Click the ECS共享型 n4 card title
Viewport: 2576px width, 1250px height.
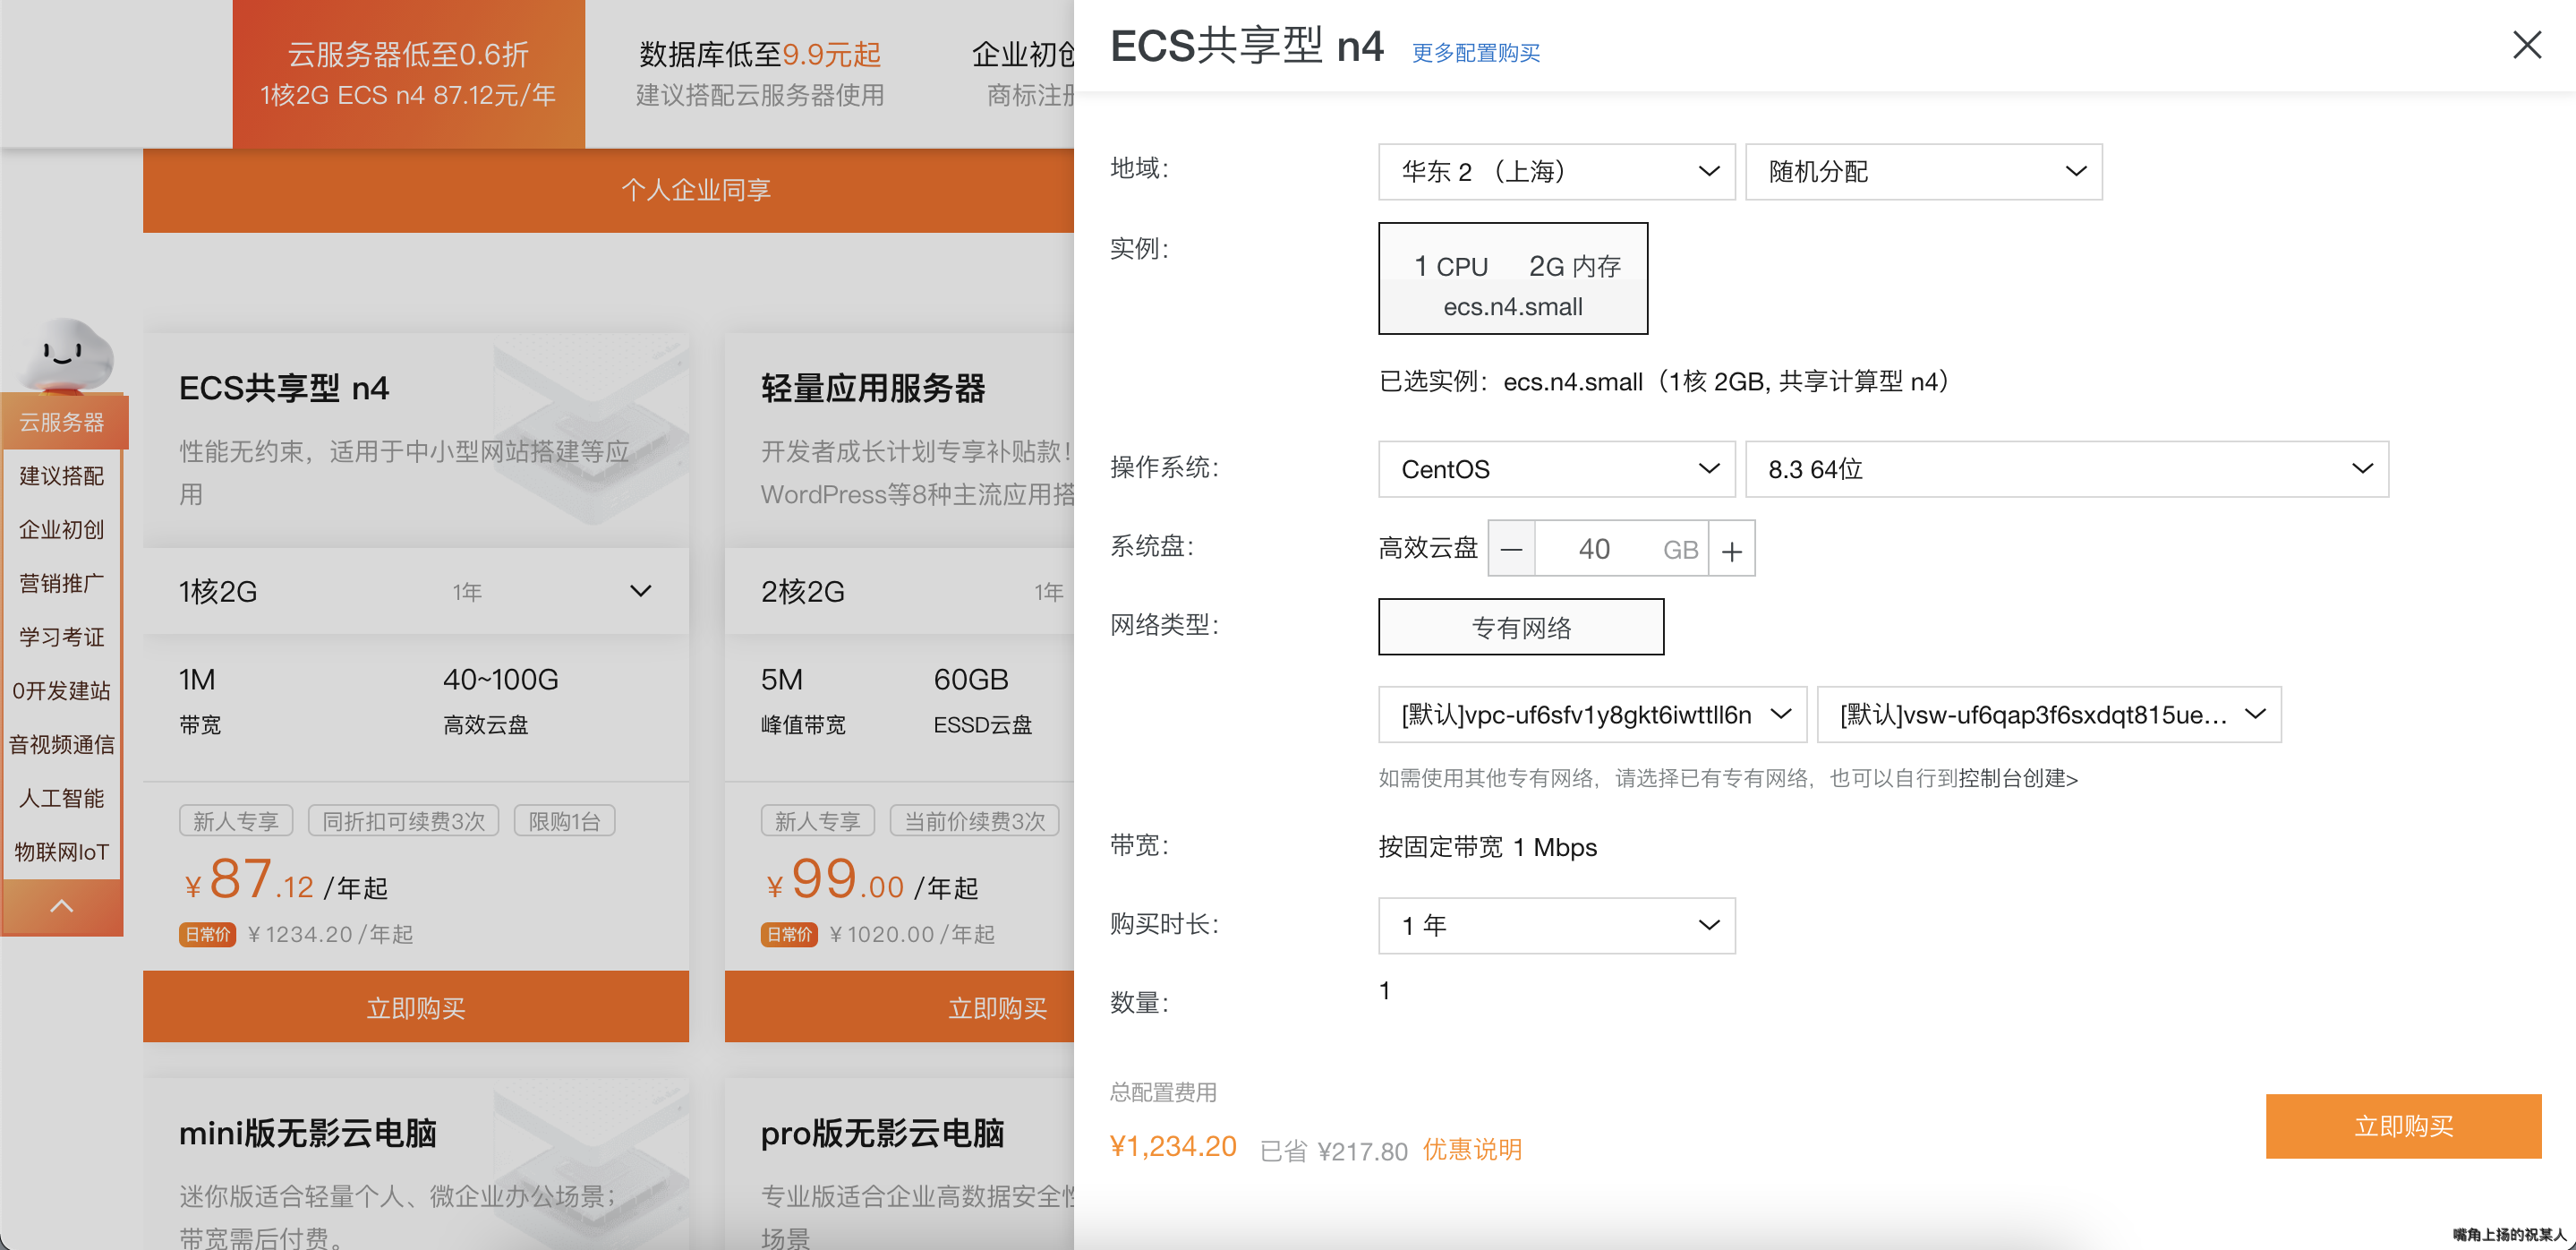(x=284, y=388)
